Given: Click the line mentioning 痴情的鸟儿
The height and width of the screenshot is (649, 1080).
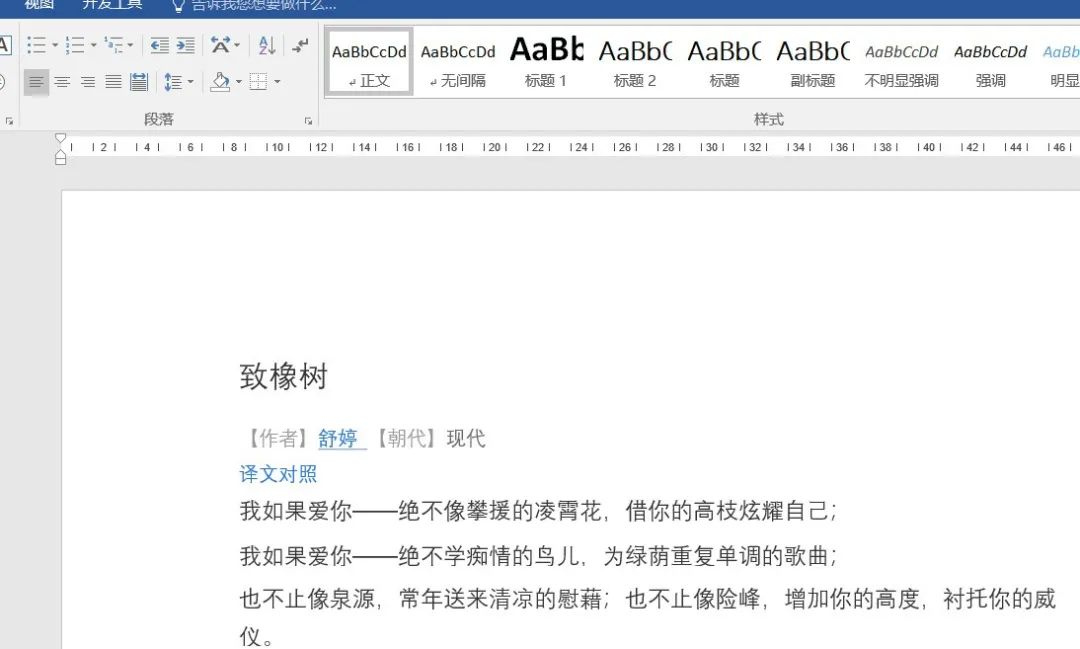Looking at the screenshot, I should pos(539,555).
